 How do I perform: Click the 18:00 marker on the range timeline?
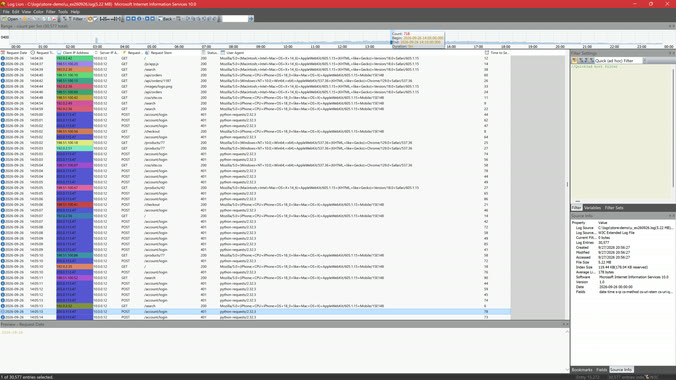505,47
